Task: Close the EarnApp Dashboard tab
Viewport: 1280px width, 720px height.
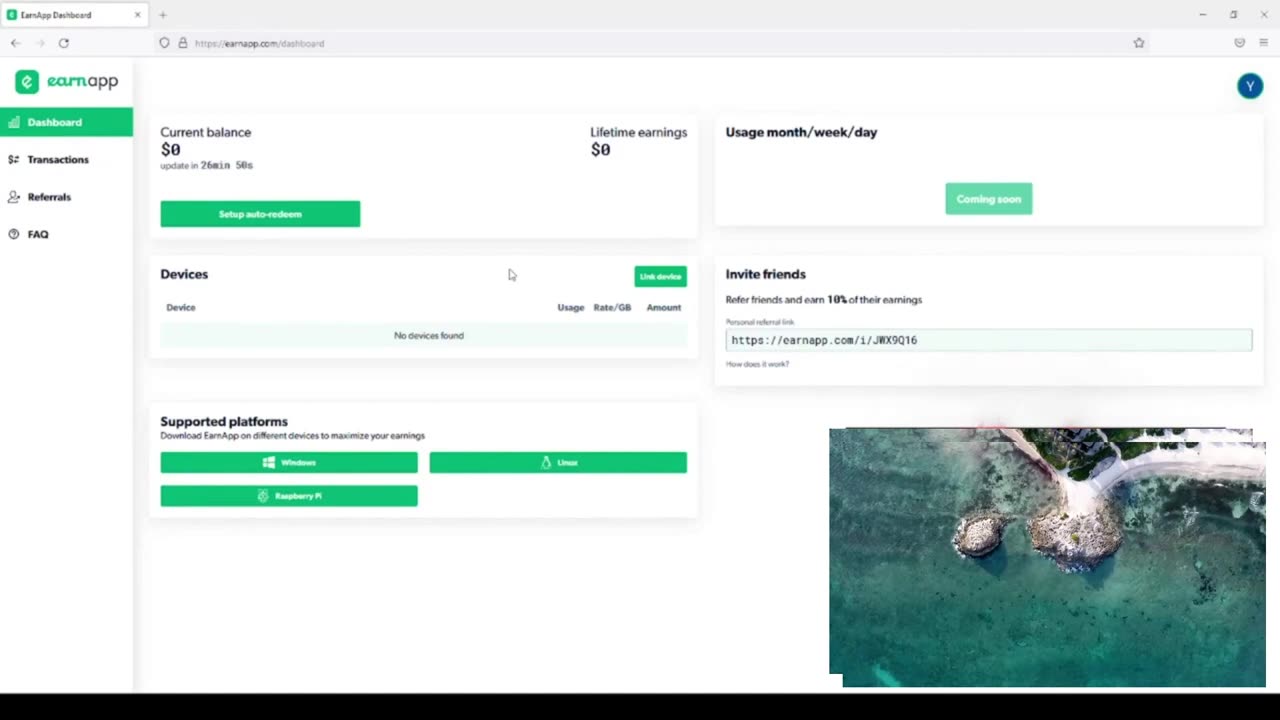Action: (137, 15)
